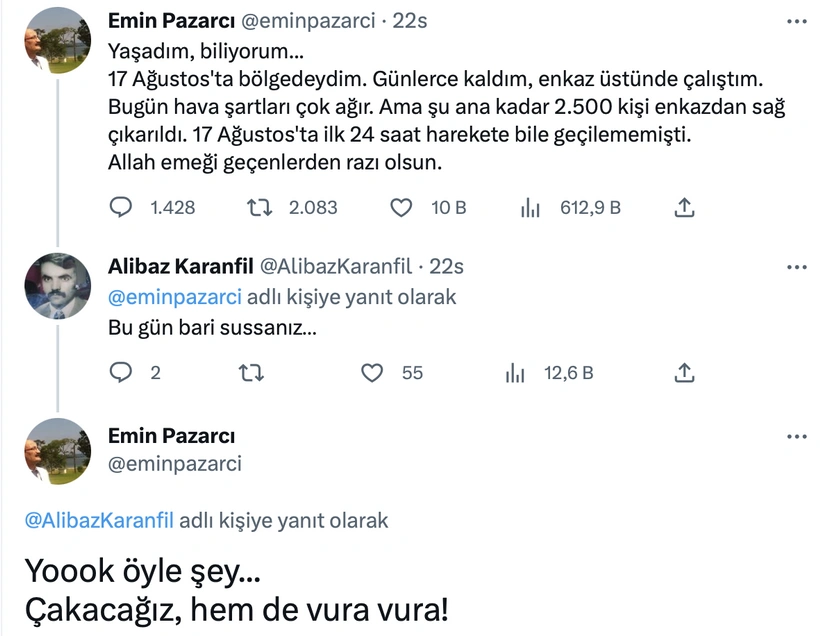Click Emin Pazarcı's avatar on the top tweet
This screenshot has height=636, width=820.
(x=57, y=40)
